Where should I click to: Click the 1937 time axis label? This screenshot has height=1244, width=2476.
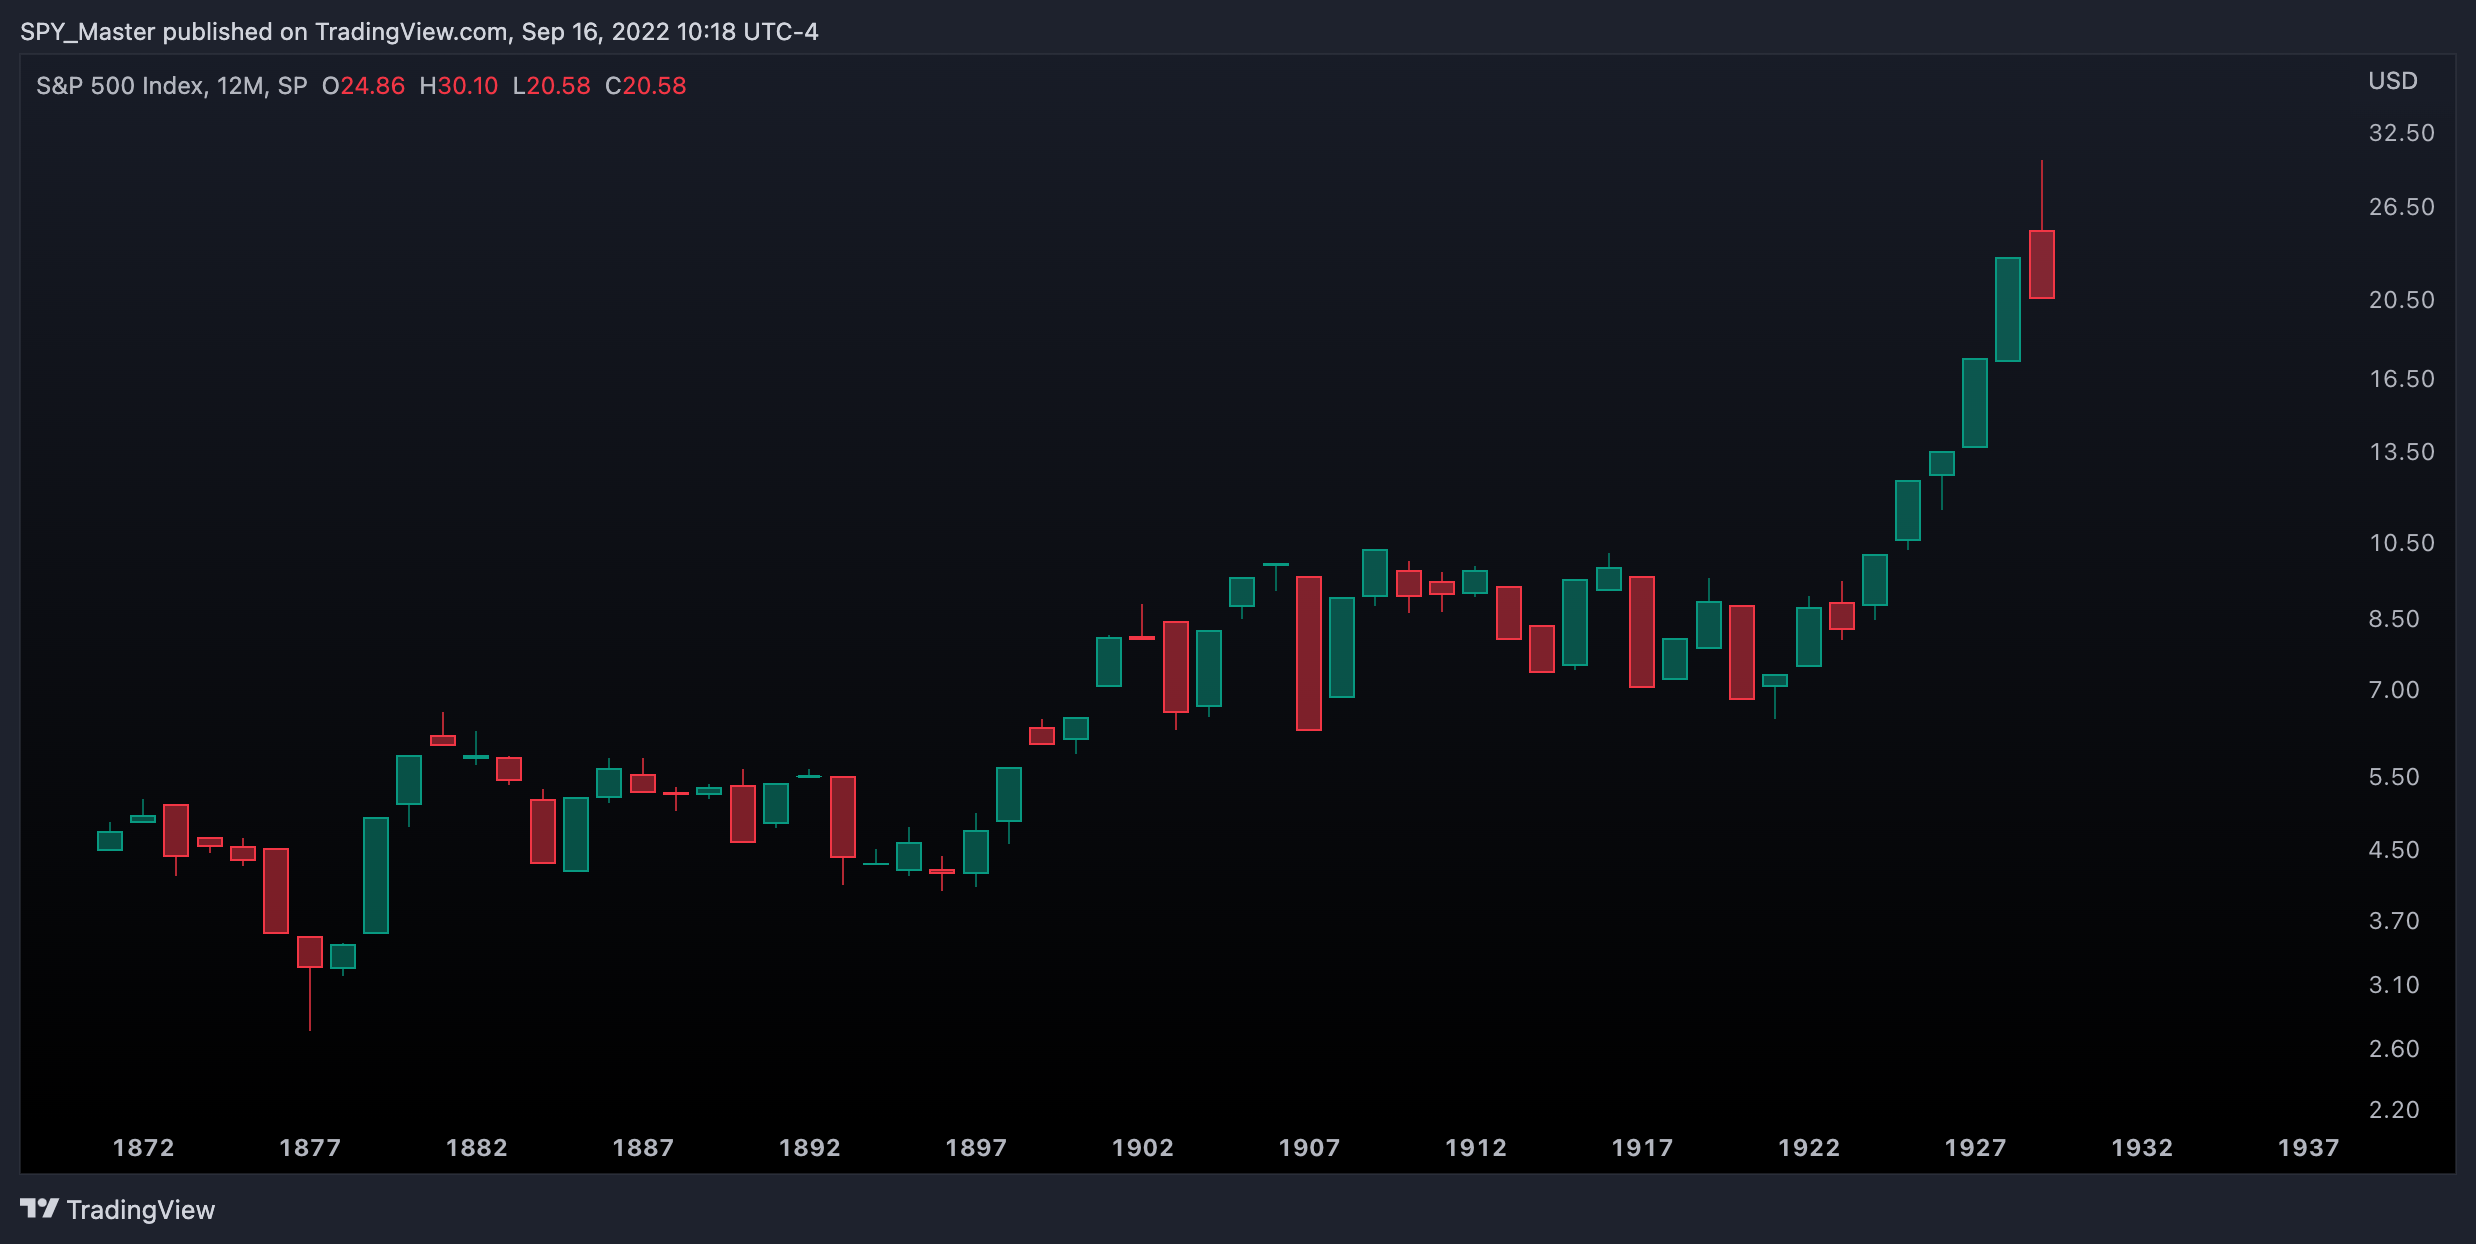point(2308,1148)
